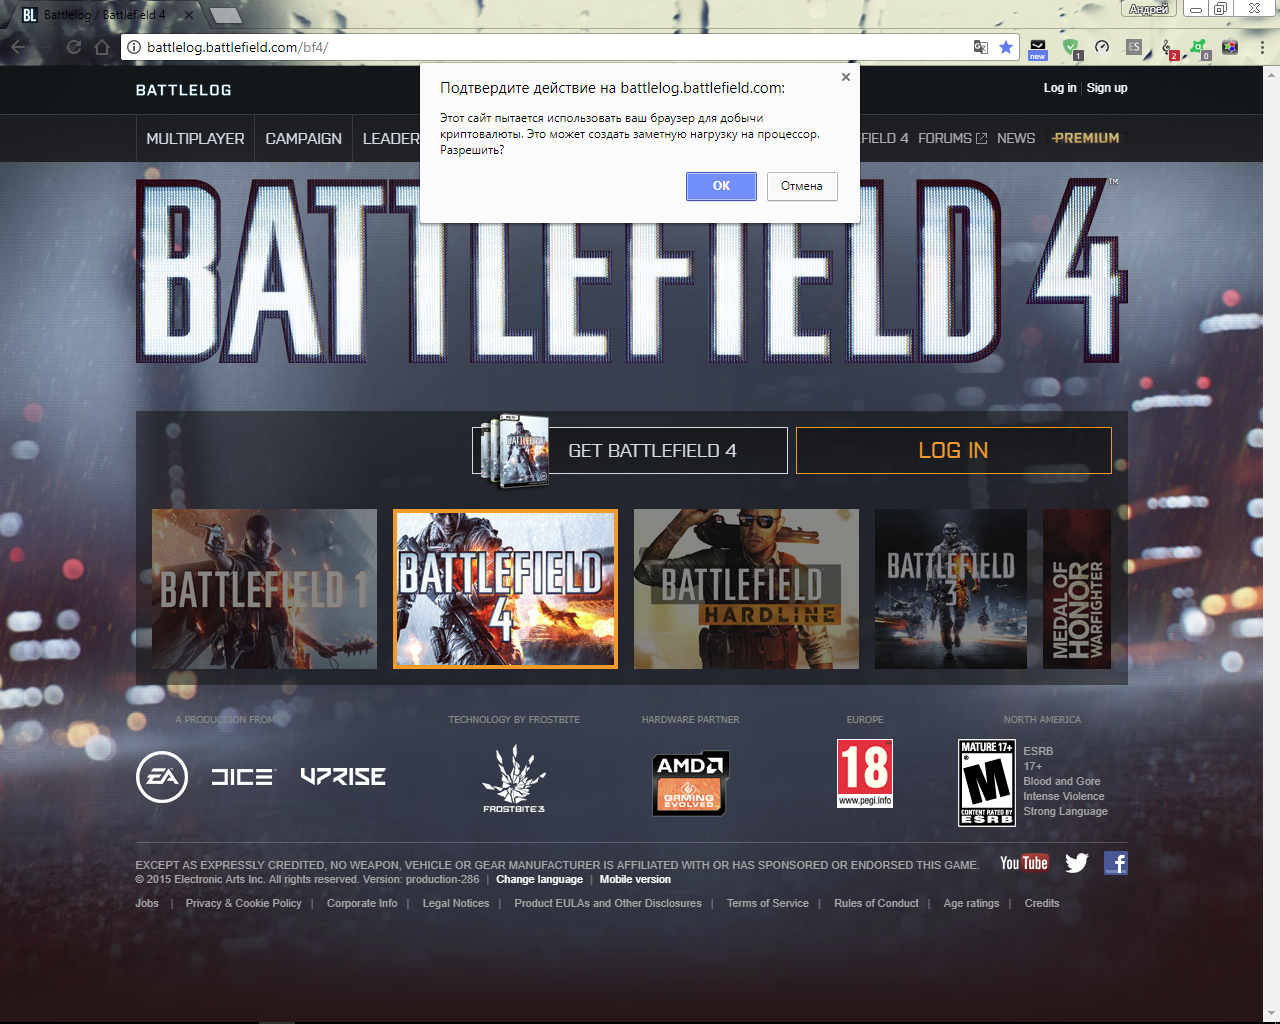The width and height of the screenshot is (1280, 1024).
Task: Open the LEADERBOARDS menu item
Action: pyautogui.click(x=390, y=139)
